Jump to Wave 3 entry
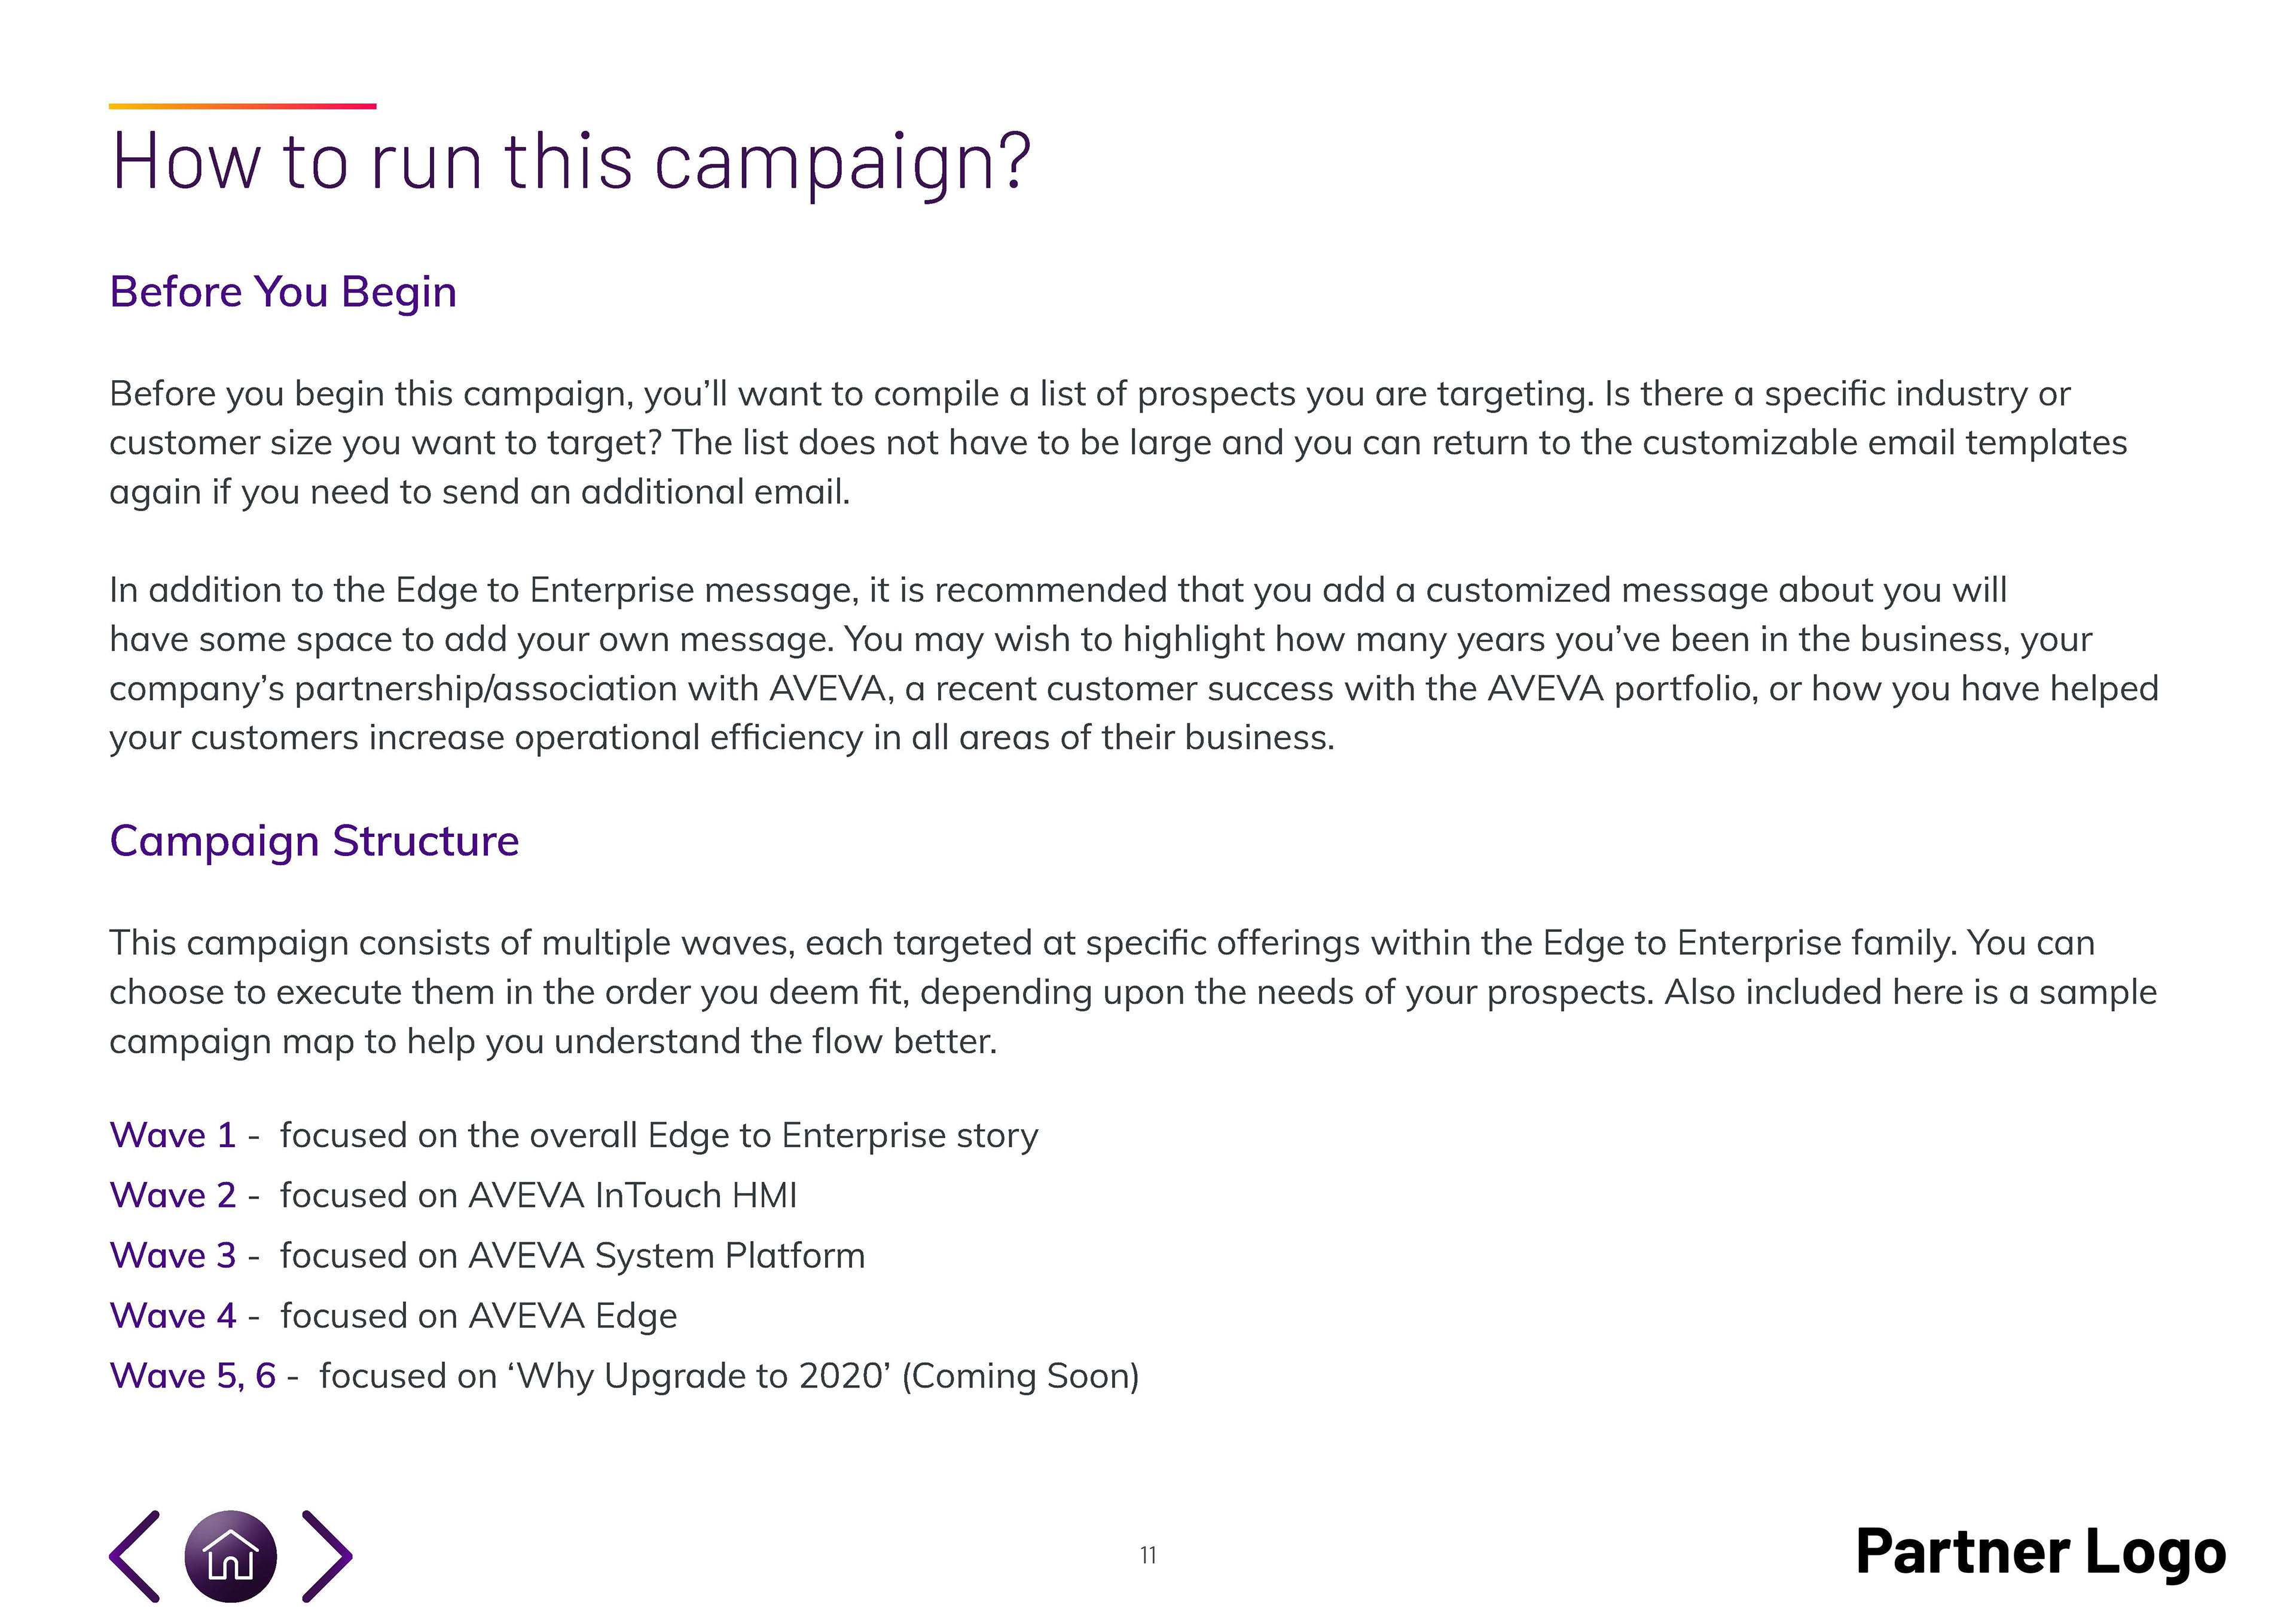Viewport: 2296px width, 1623px height. pyautogui.click(x=173, y=1255)
